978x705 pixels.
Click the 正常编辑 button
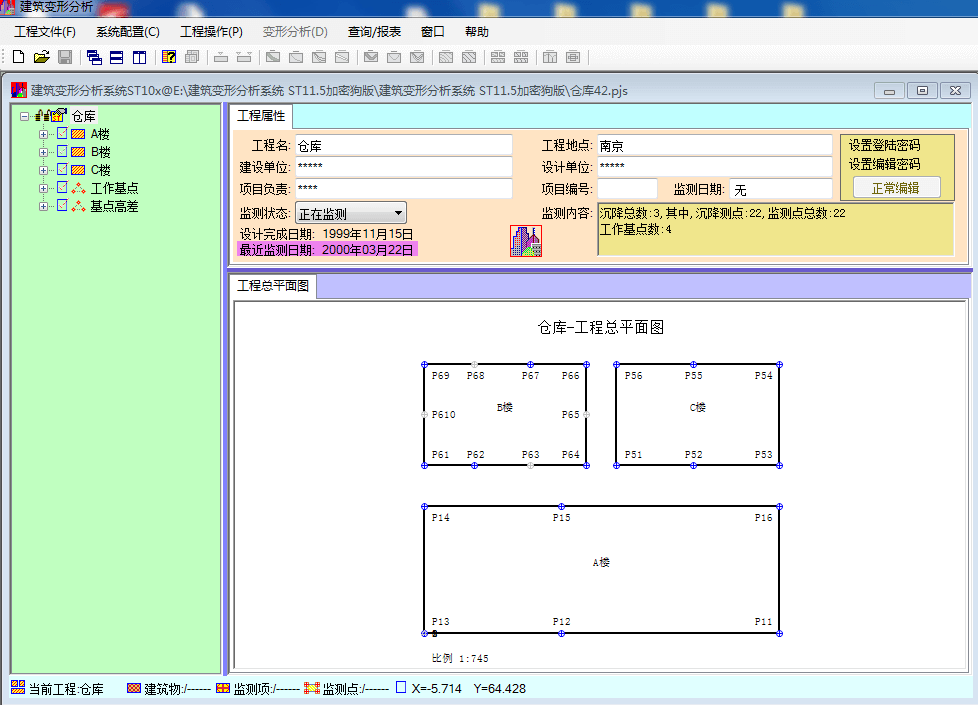click(897, 187)
